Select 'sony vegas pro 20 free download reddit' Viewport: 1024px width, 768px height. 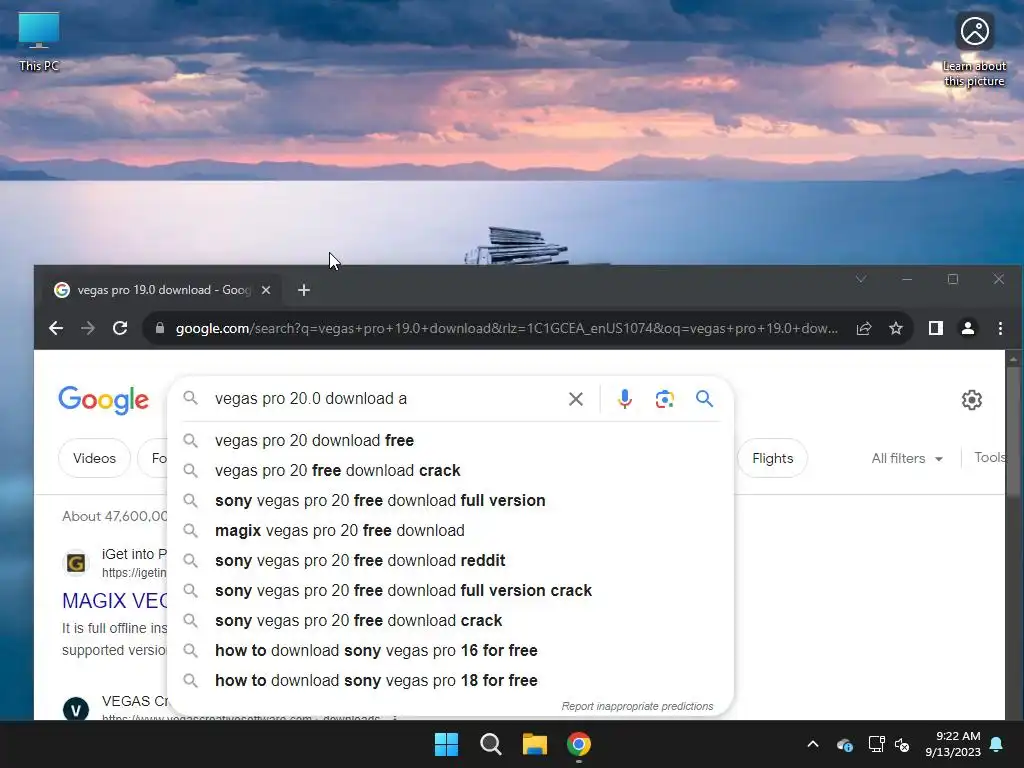coord(451,560)
